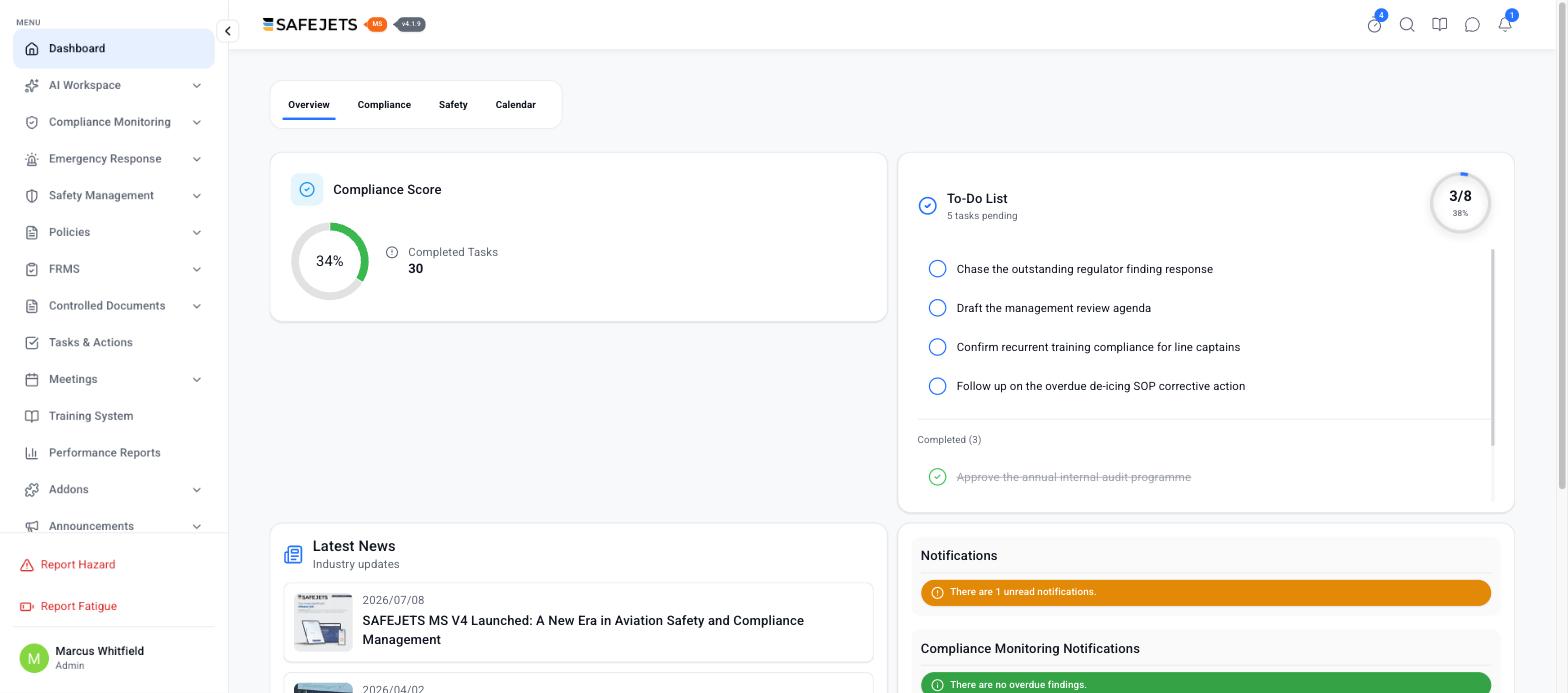Check off 'Follow up on overdue de-icing SOP'

(x=937, y=386)
